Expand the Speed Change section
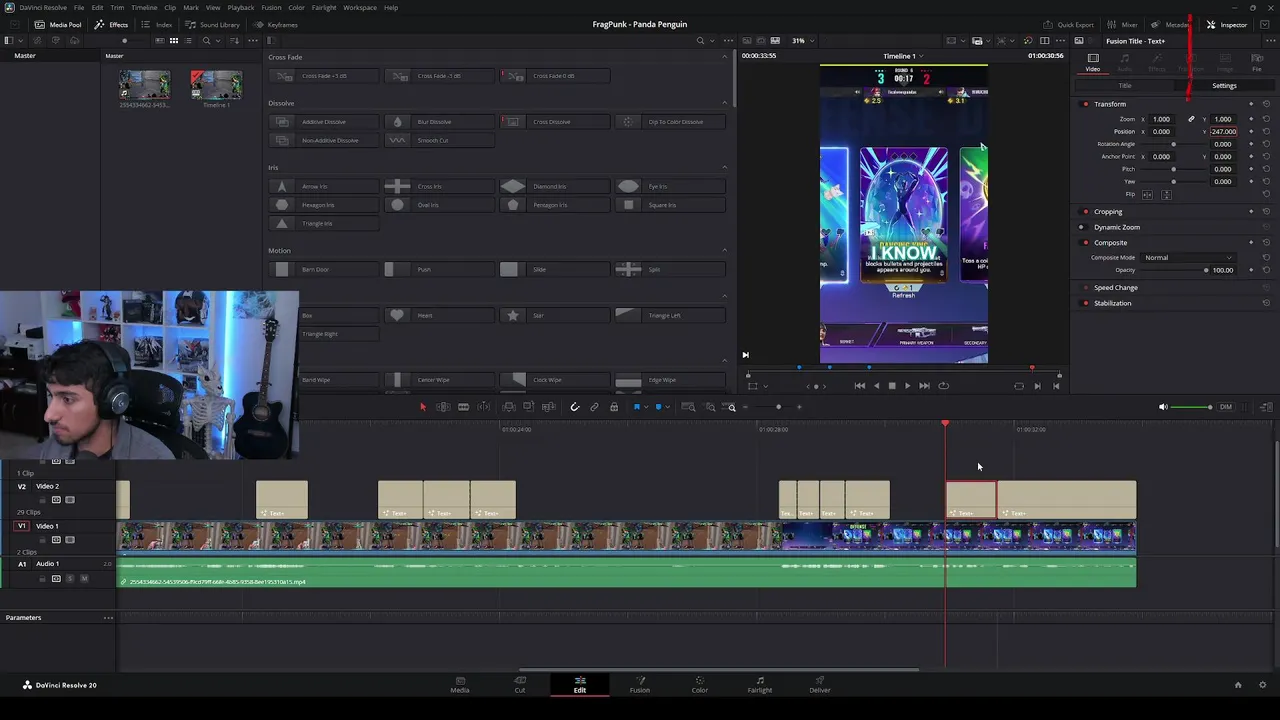Viewport: 1280px width, 720px height. [1115, 288]
